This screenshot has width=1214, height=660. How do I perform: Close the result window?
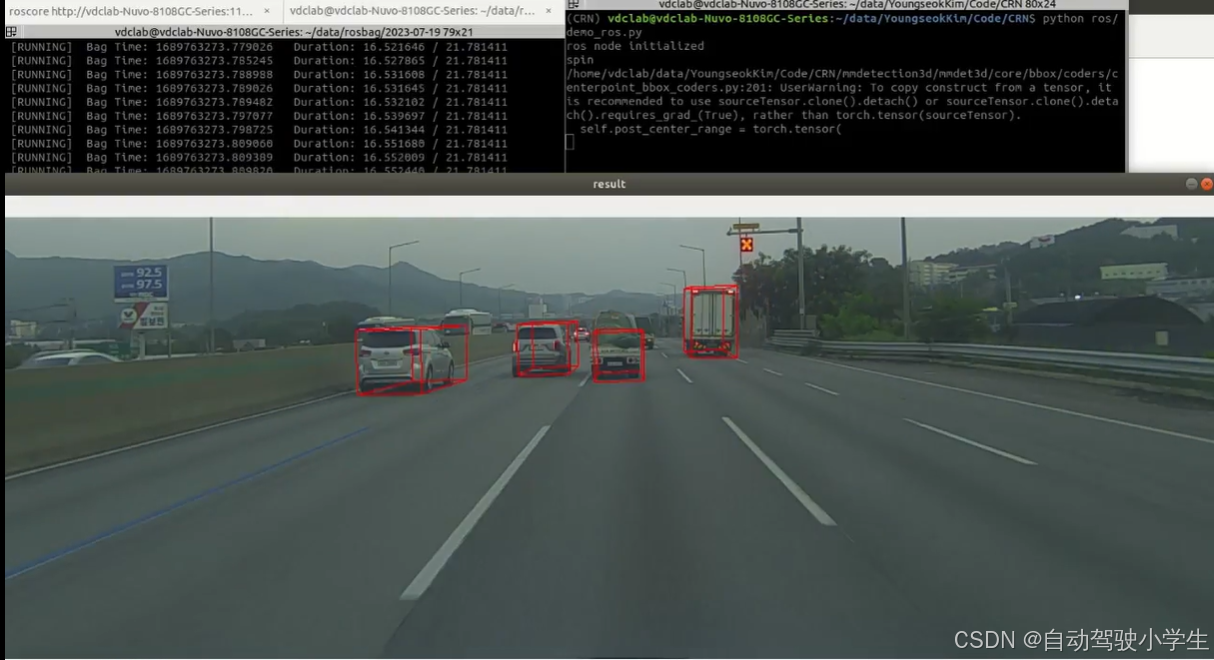point(1207,184)
